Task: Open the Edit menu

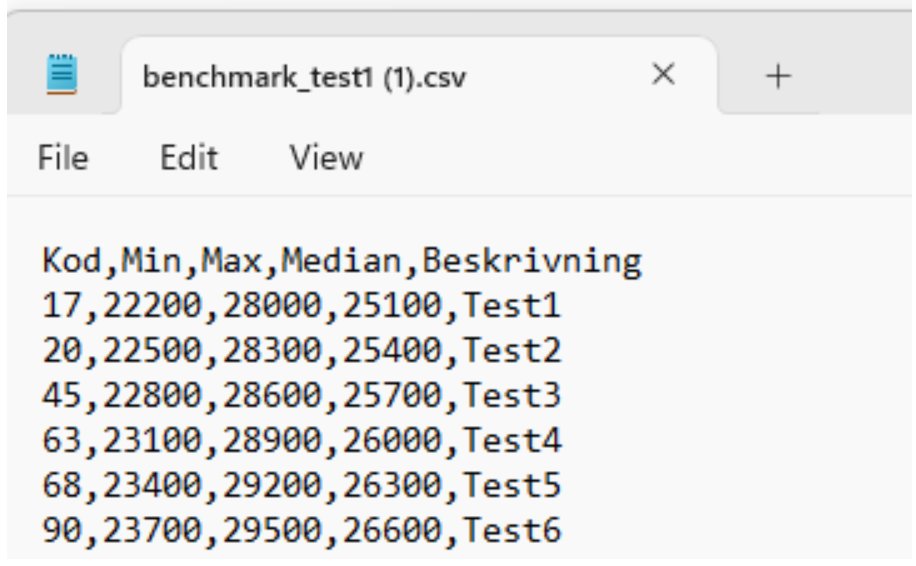Action: tap(189, 158)
